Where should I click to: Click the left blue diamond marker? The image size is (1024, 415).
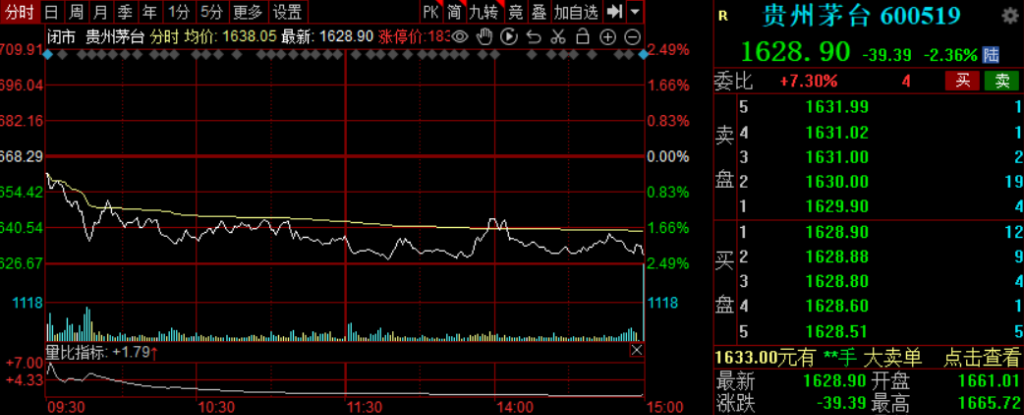tap(48, 55)
